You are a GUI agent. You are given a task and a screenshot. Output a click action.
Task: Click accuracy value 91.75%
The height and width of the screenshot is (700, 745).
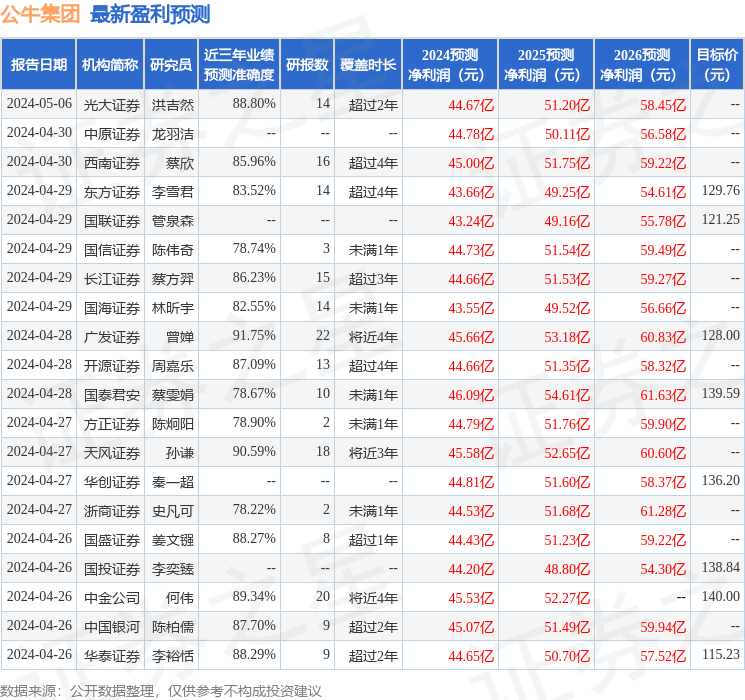(x=254, y=336)
